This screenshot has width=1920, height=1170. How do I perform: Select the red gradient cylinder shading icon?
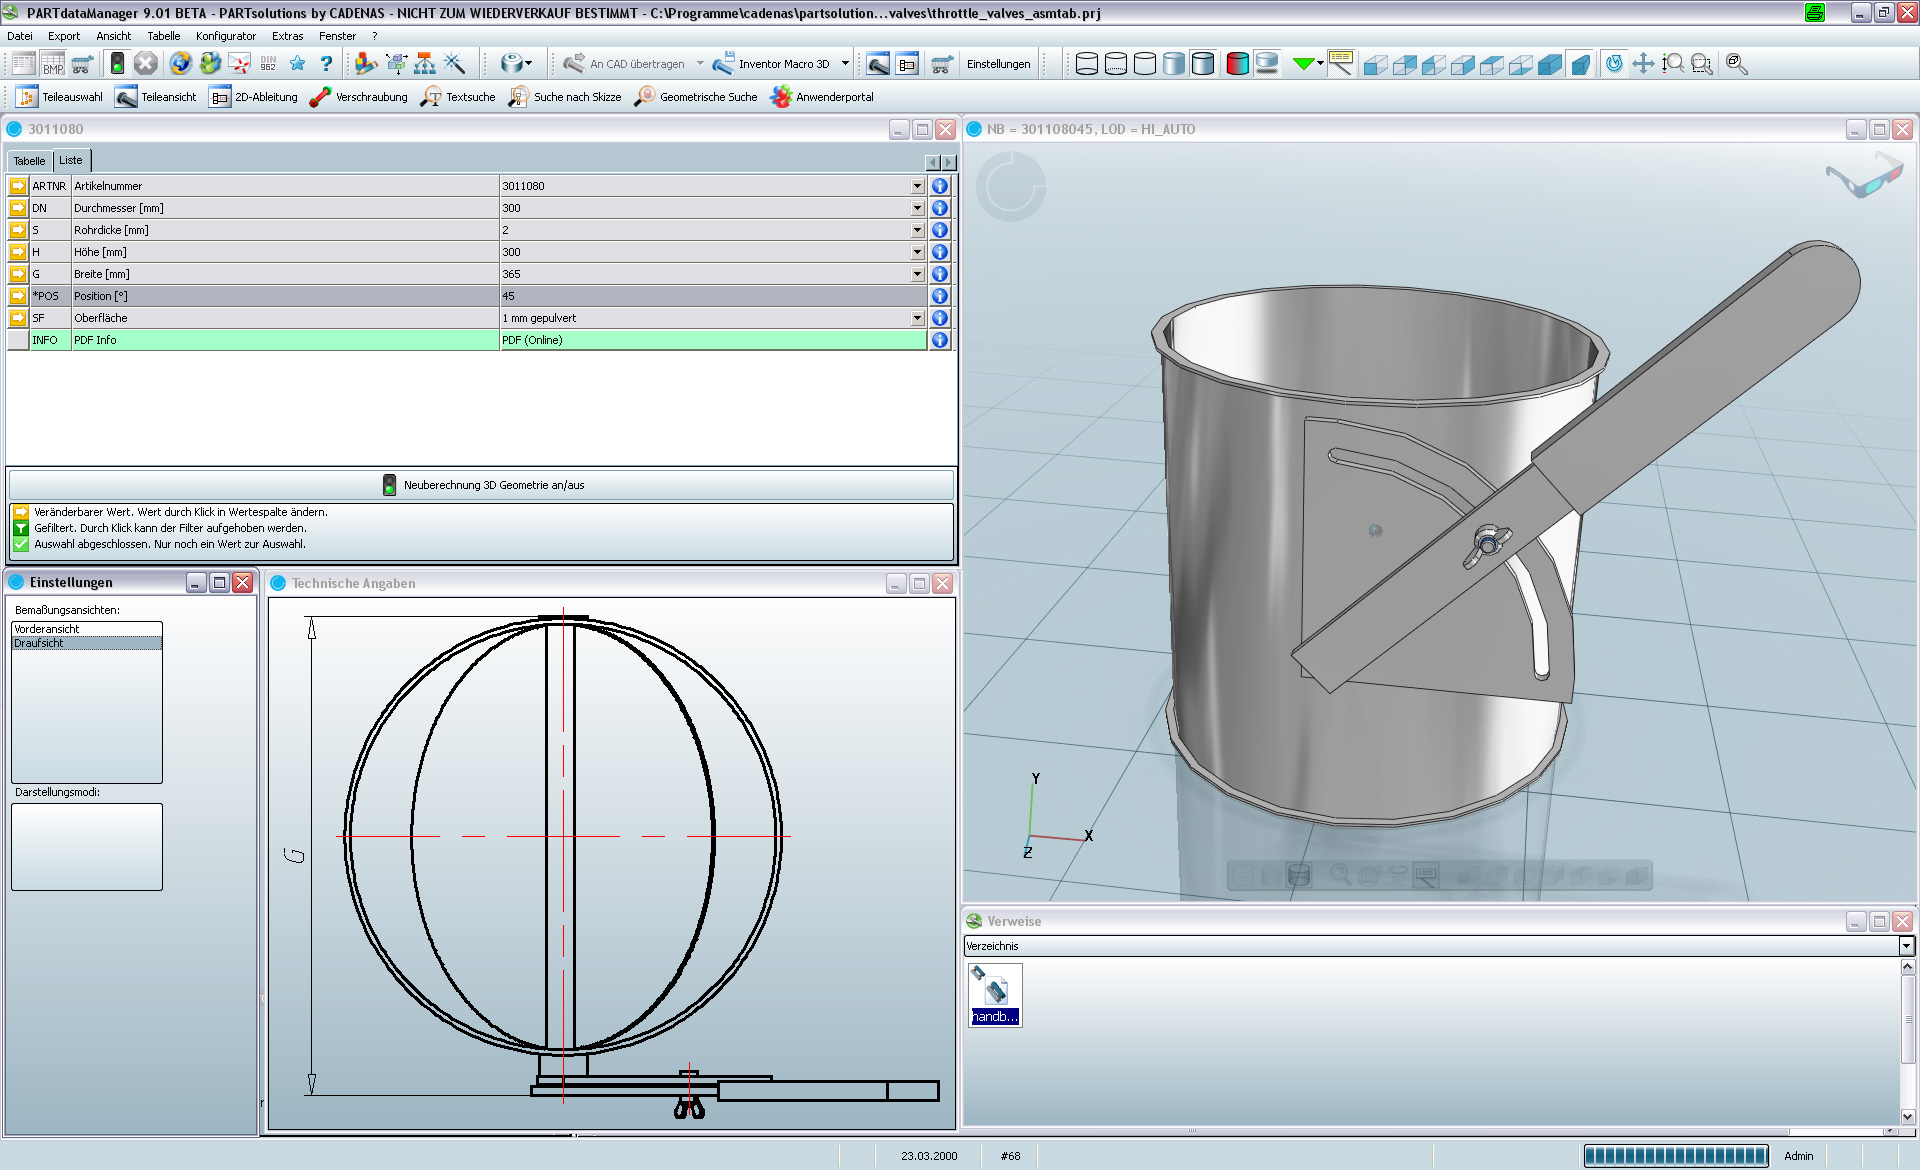pyautogui.click(x=1237, y=64)
